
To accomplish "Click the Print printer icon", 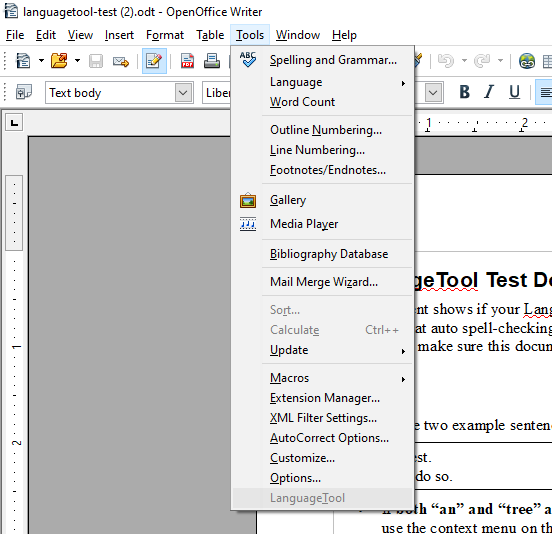I will click(212, 61).
